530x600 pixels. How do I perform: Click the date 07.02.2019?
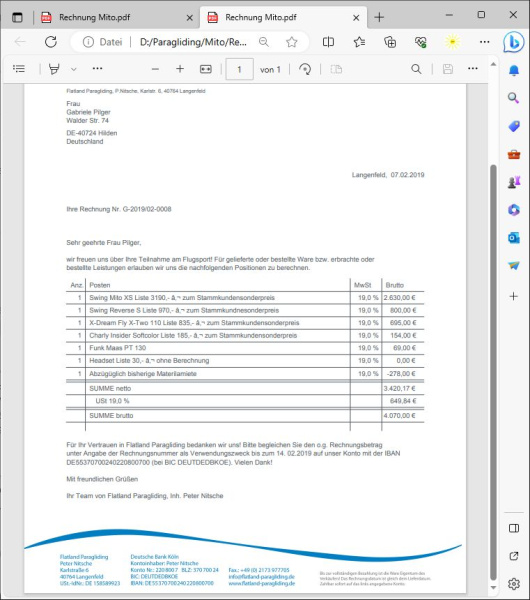[407, 175]
